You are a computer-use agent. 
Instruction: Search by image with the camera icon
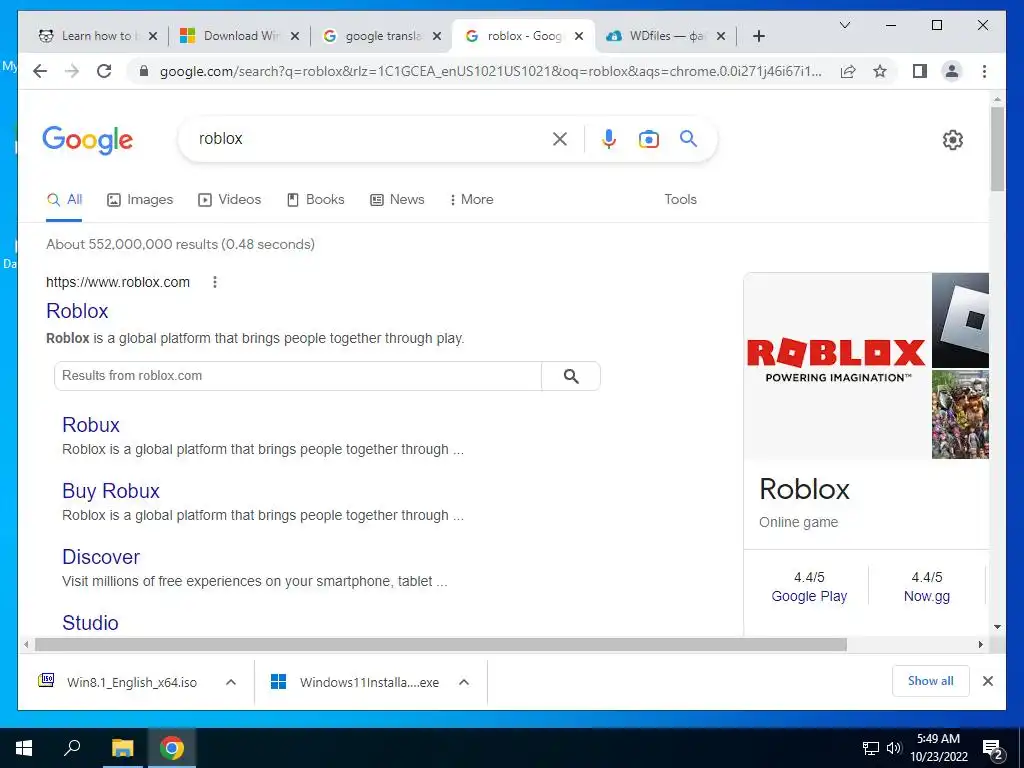(648, 139)
